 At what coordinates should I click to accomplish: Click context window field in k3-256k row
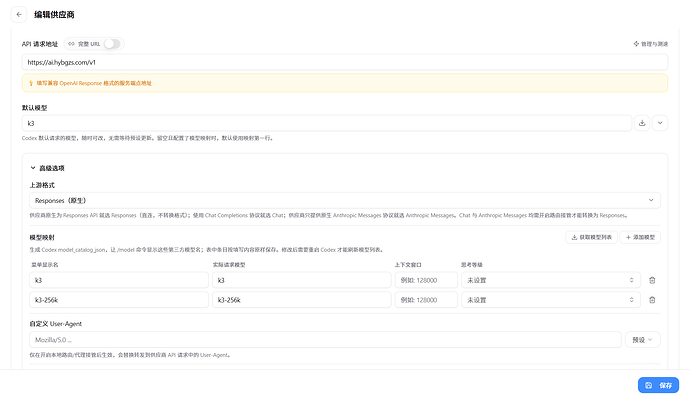pyautogui.click(x=426, y=300)
